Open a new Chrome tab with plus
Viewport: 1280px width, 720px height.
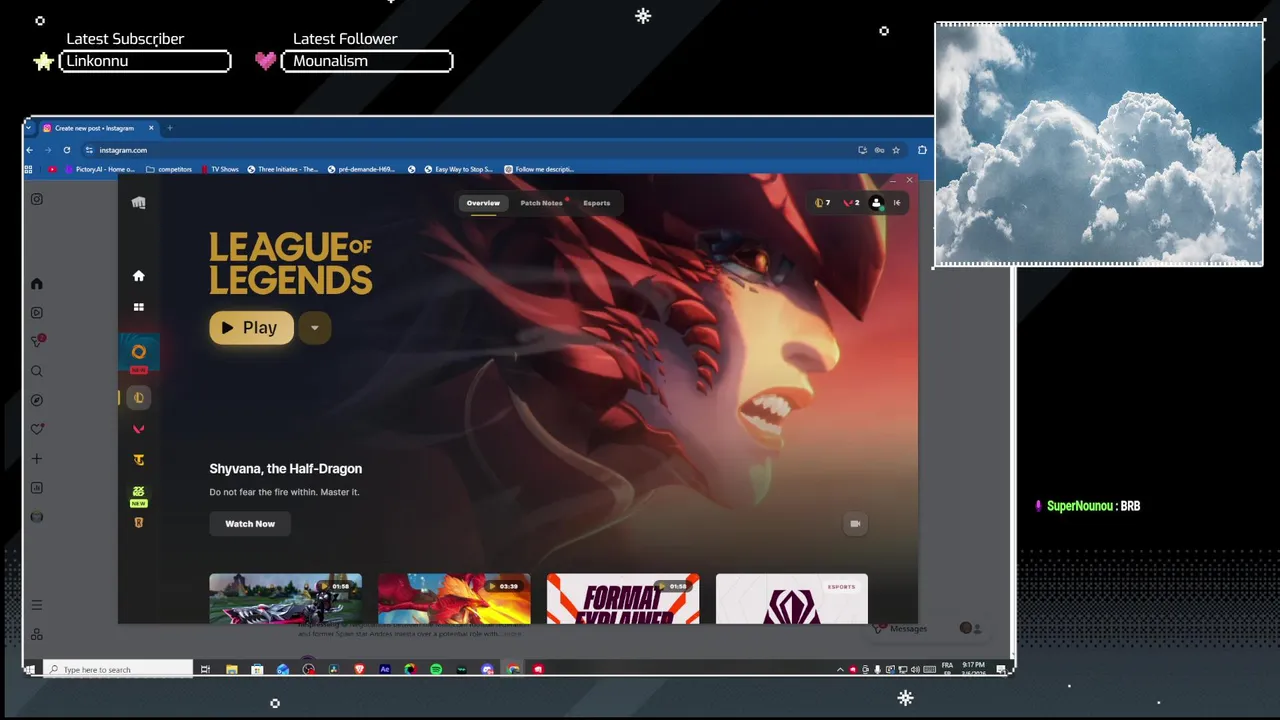[x=170, y=128]
